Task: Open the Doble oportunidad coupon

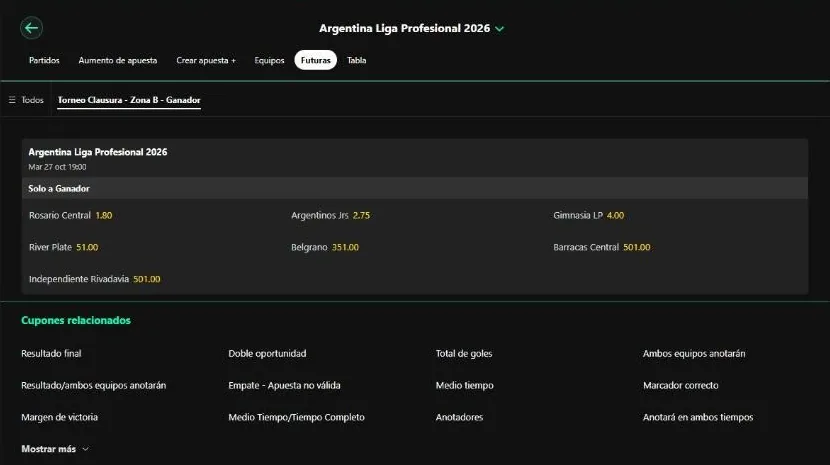Action: (x=267, y=353)
